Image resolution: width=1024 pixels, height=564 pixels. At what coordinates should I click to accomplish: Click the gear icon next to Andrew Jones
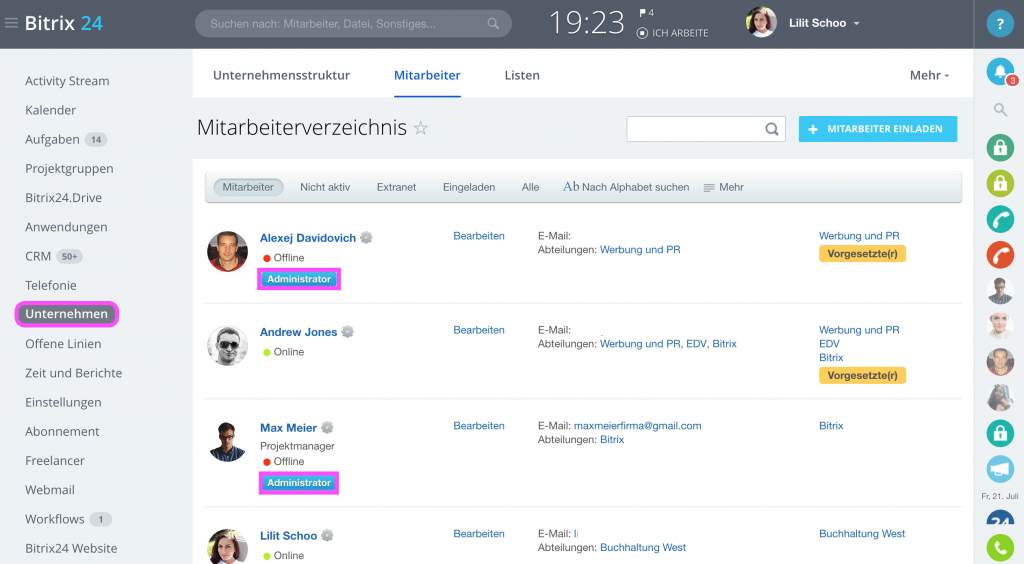(347, 332)
